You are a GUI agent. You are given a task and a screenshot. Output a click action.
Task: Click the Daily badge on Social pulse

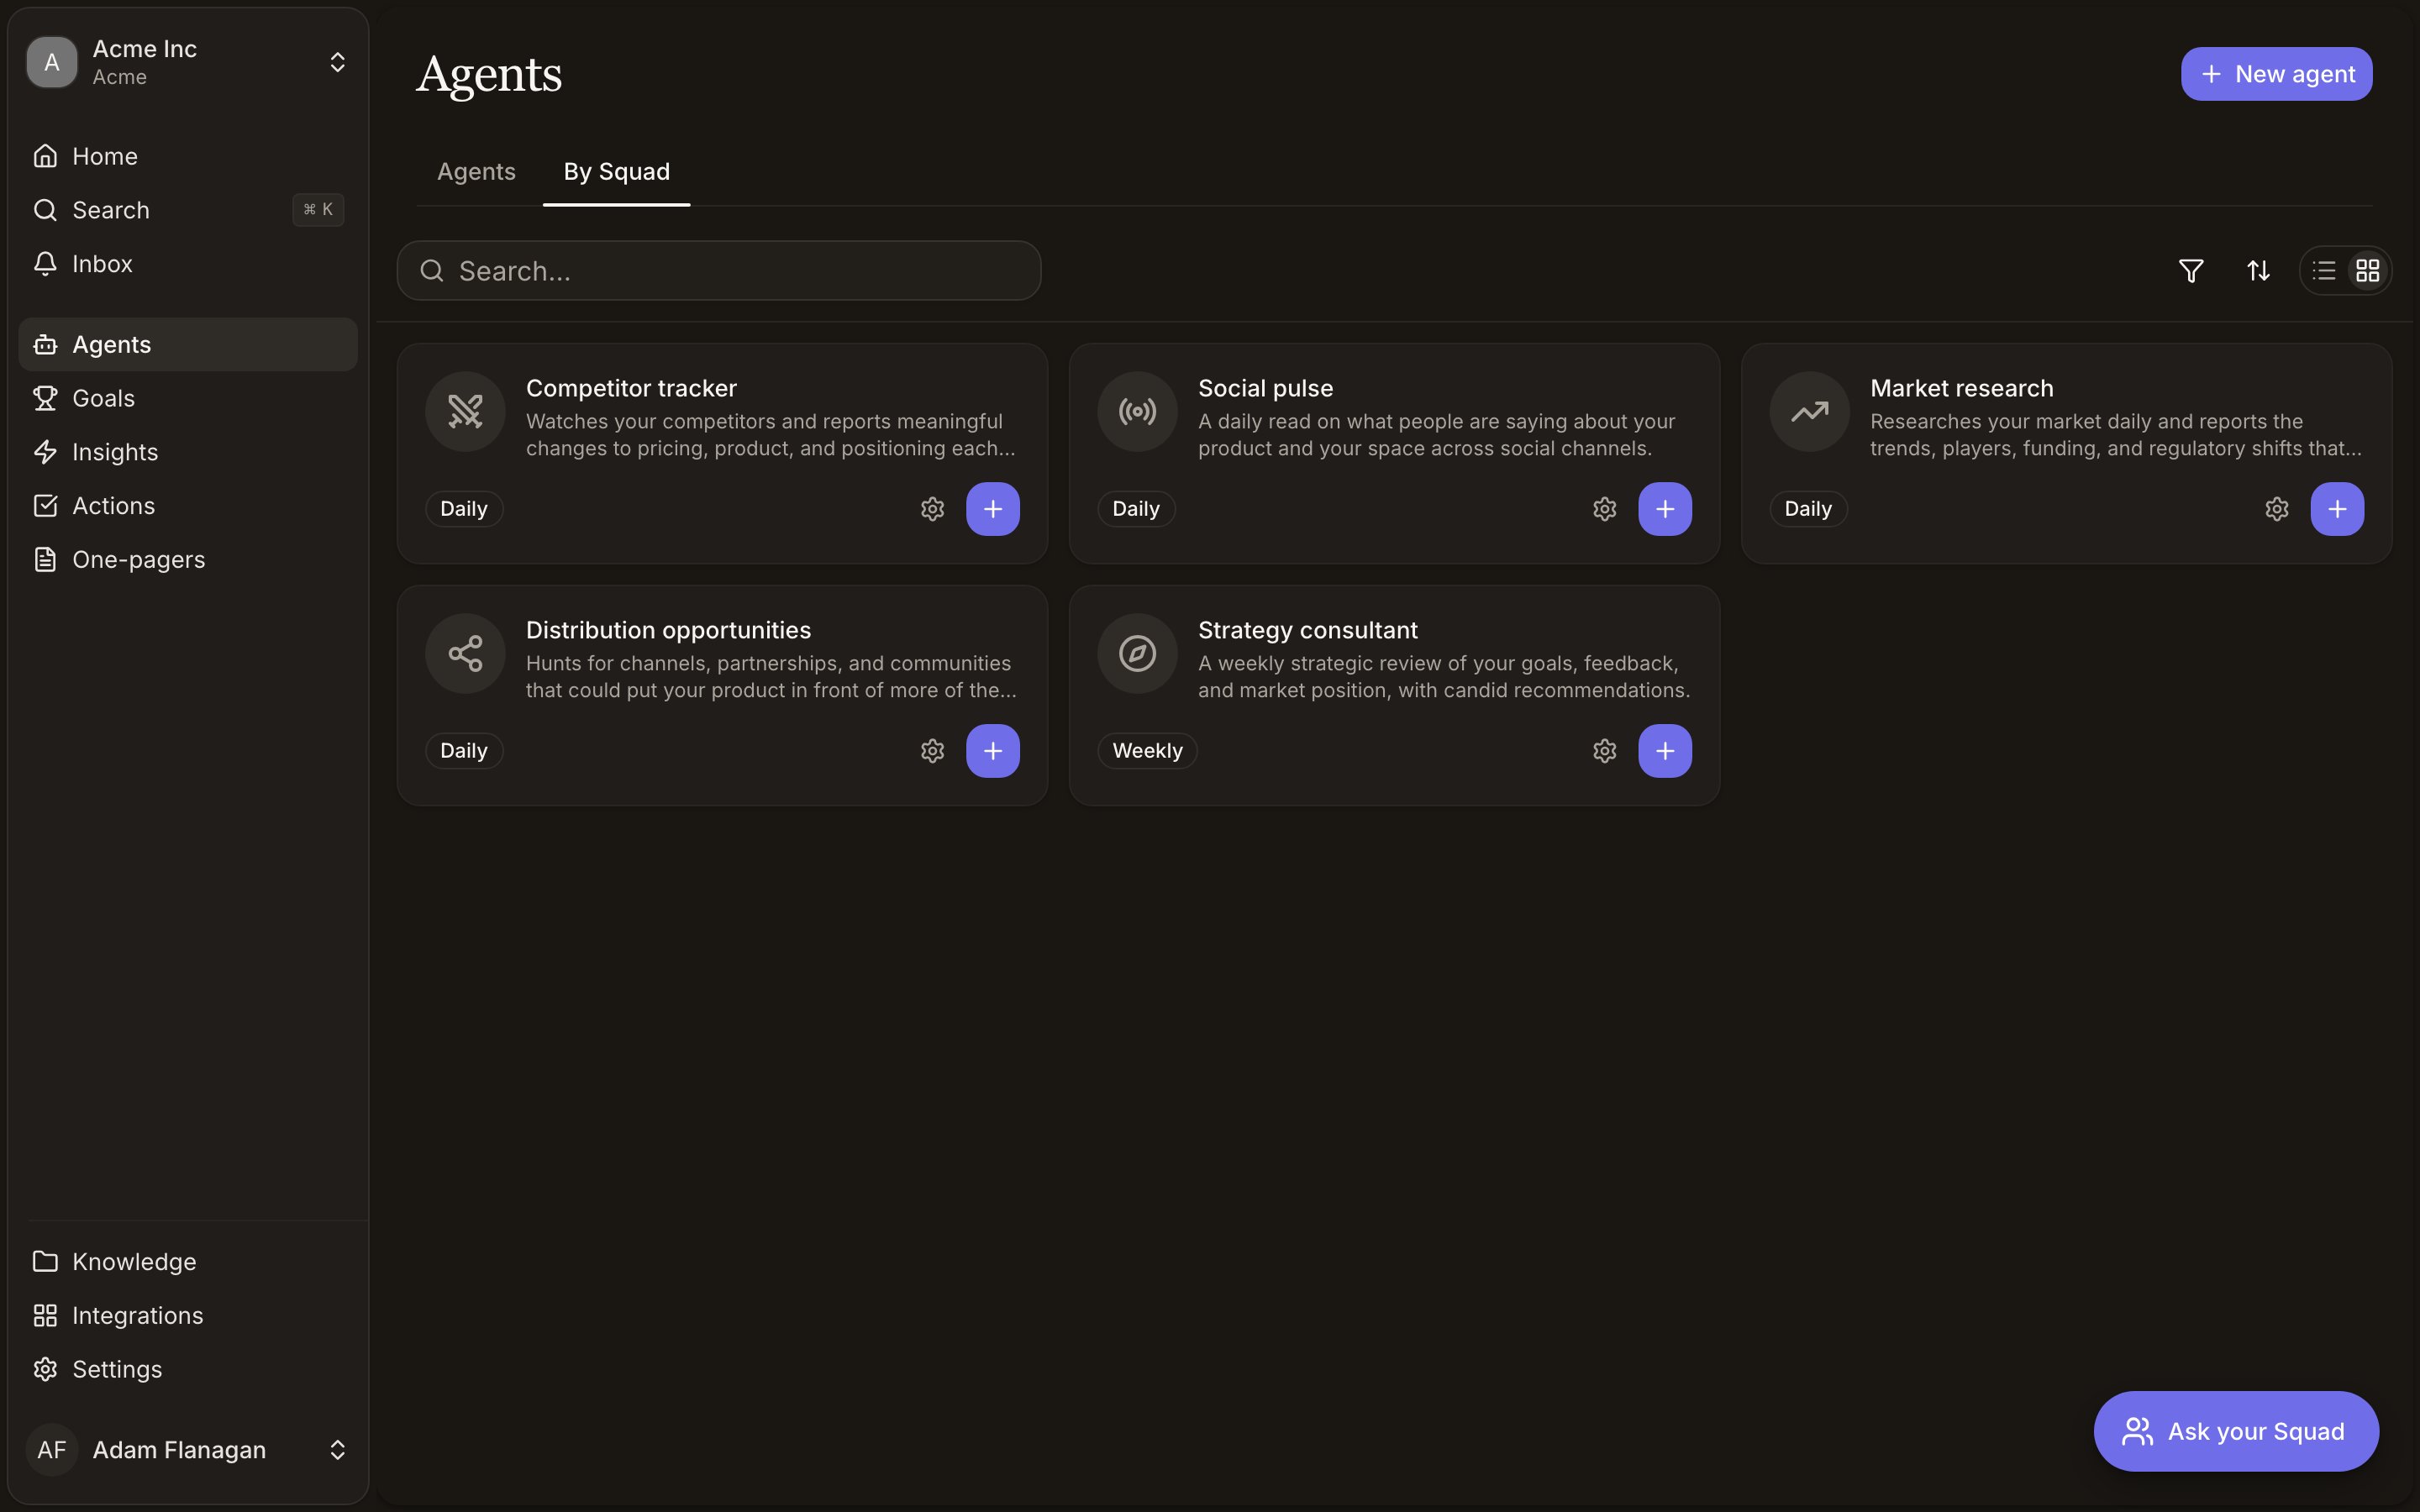tap(1136, 509)
